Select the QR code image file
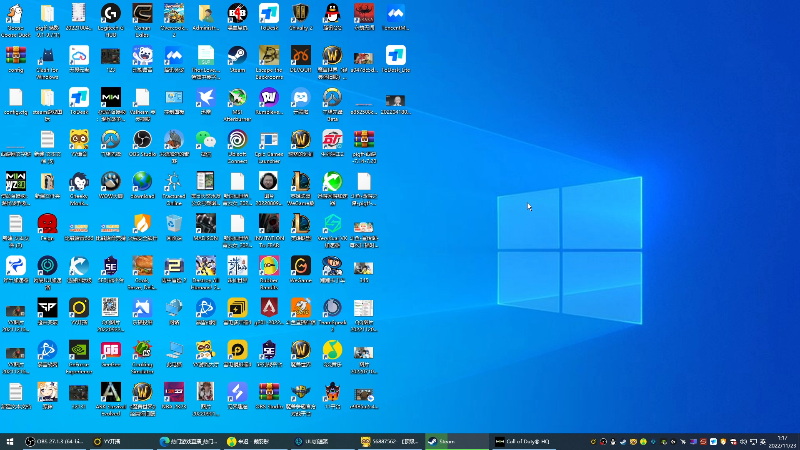This screenshot has height=450, width=800. 111,316
